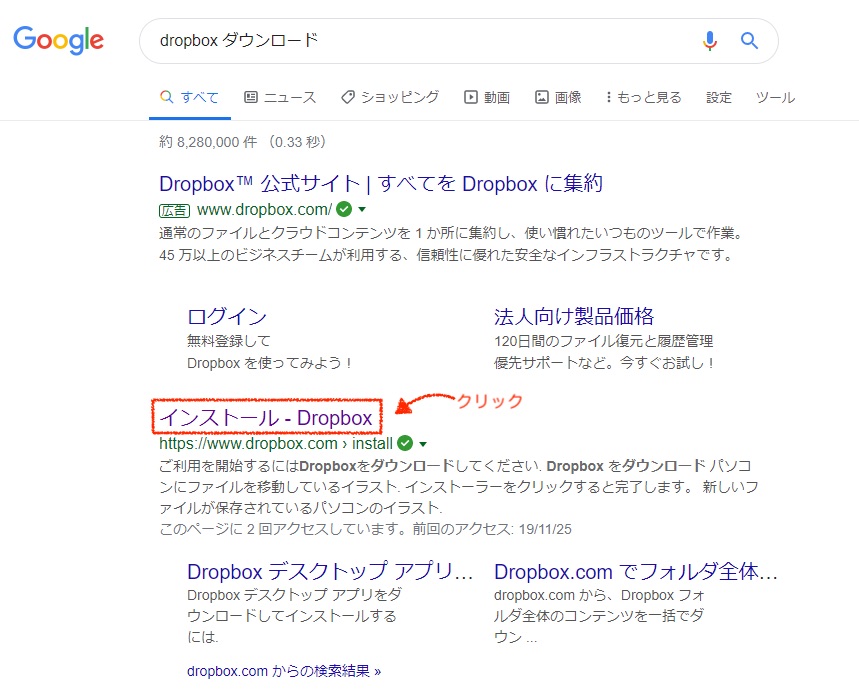The height and width of the screenshot is (698, 859).
Task: Select the すべて tab
Action: [x=190, y=98]
